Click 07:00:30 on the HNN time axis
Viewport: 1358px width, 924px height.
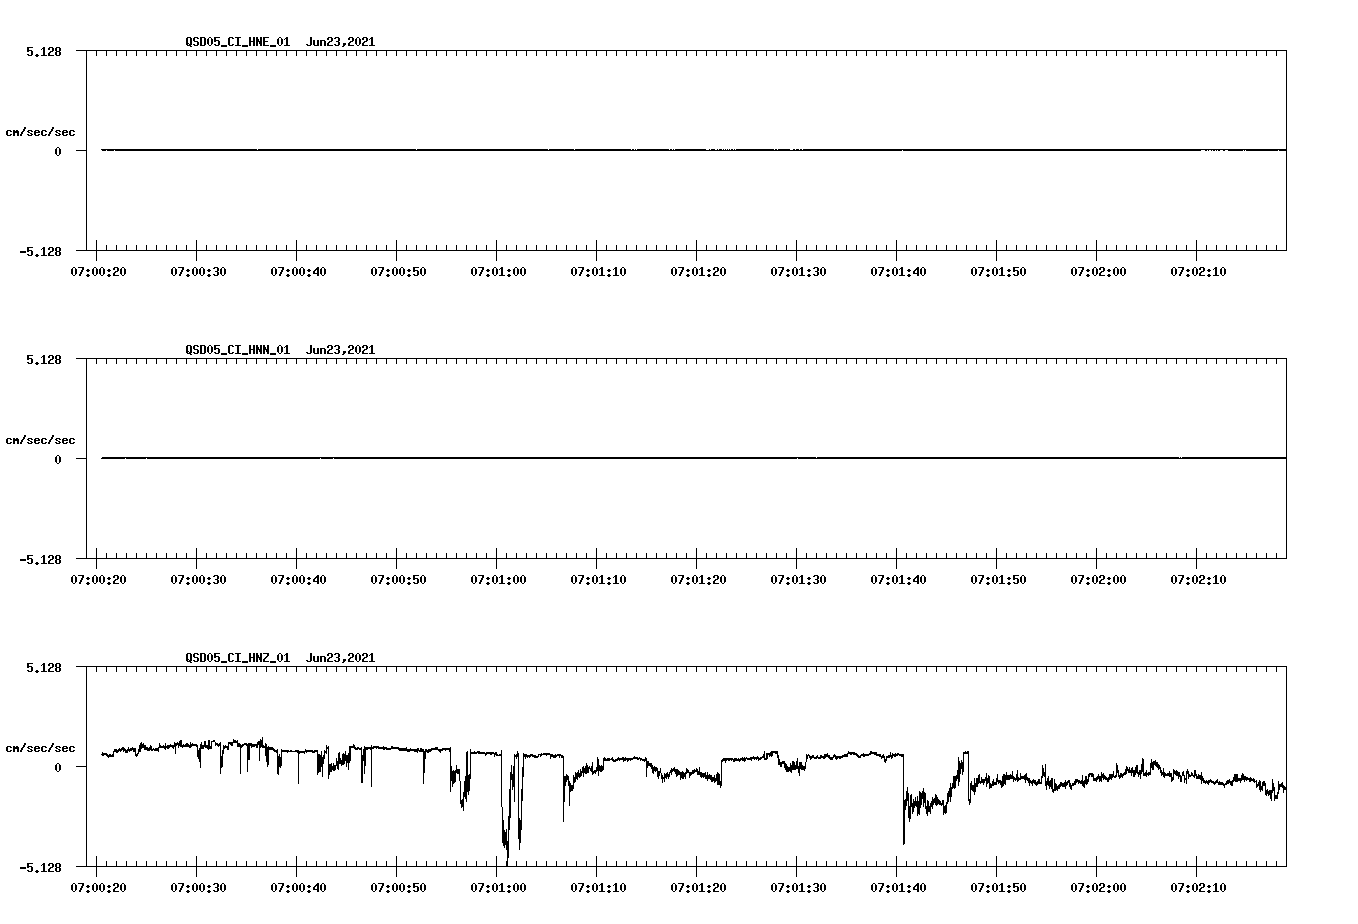tap(198, 580)
